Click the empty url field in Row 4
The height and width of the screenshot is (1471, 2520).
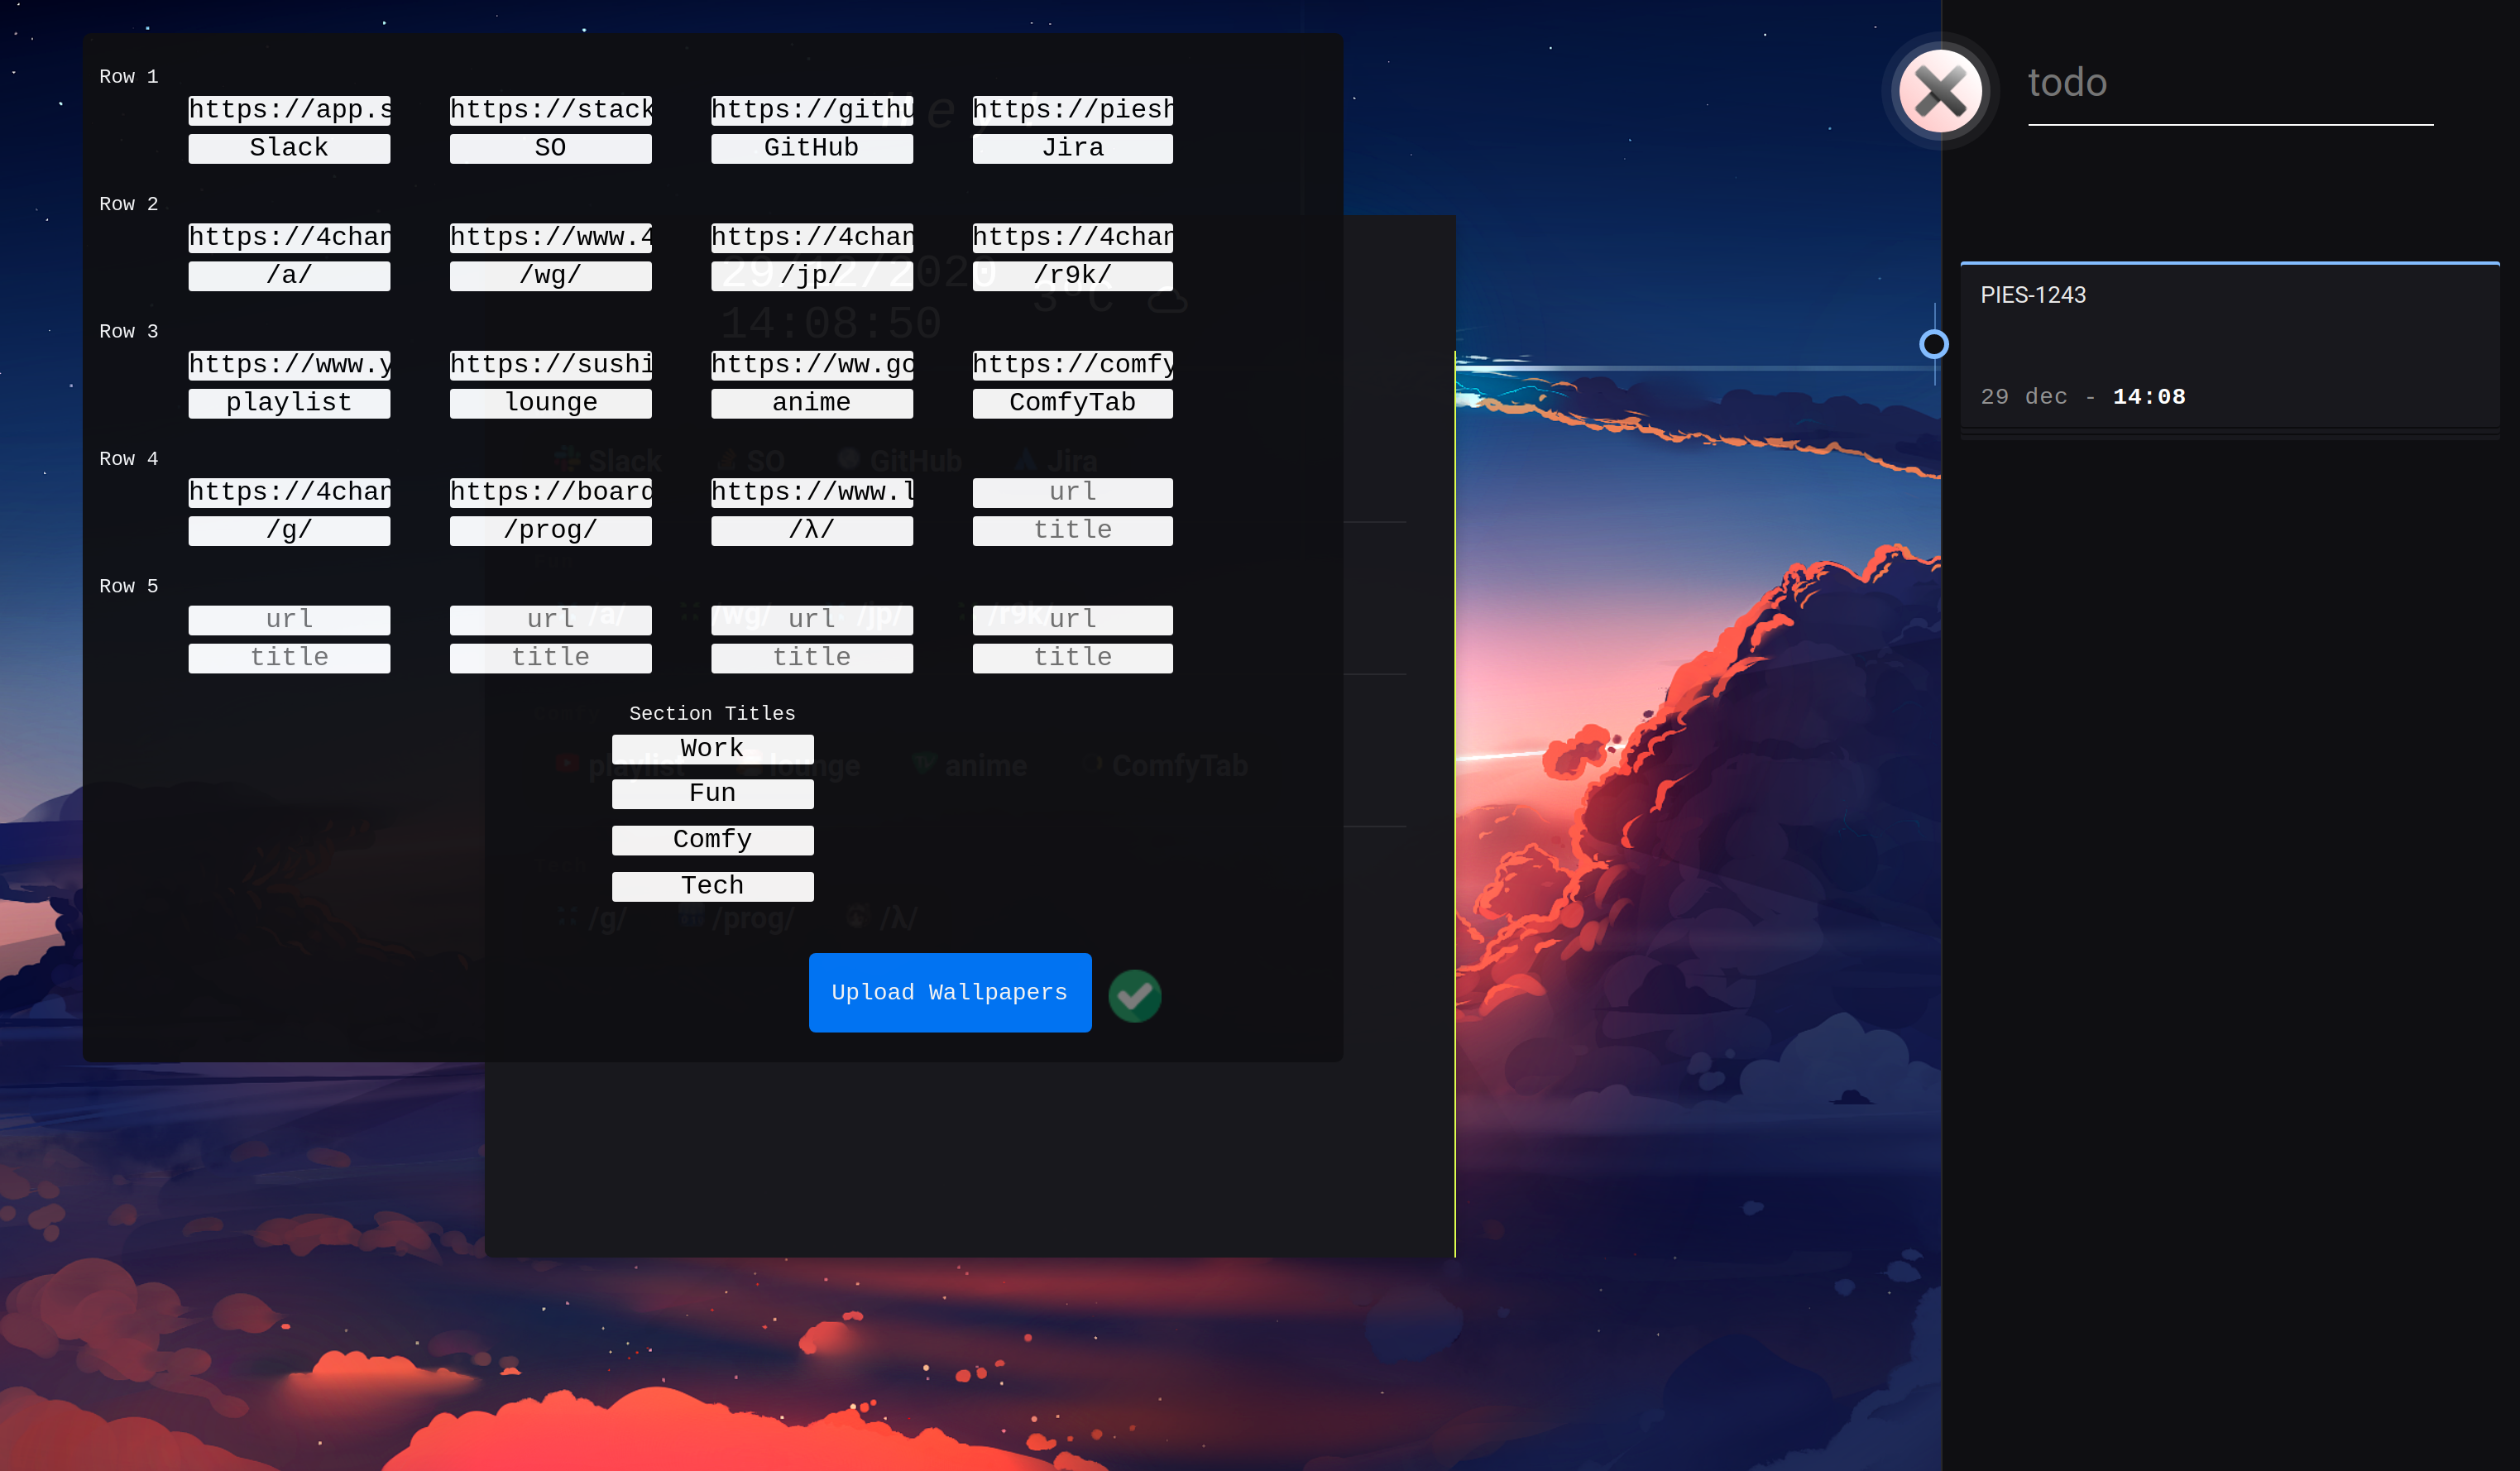pos(1071,491)
